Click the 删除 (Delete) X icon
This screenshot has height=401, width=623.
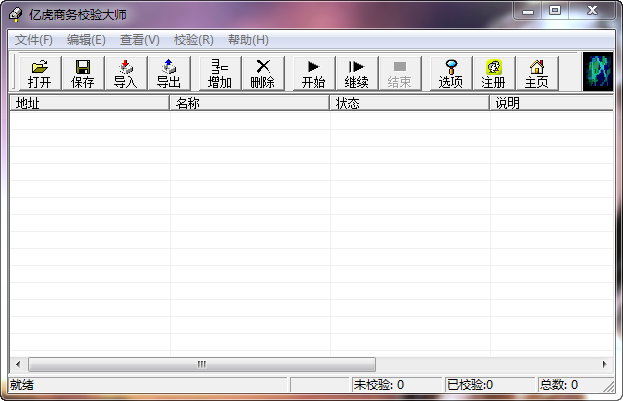pos(263,74)
